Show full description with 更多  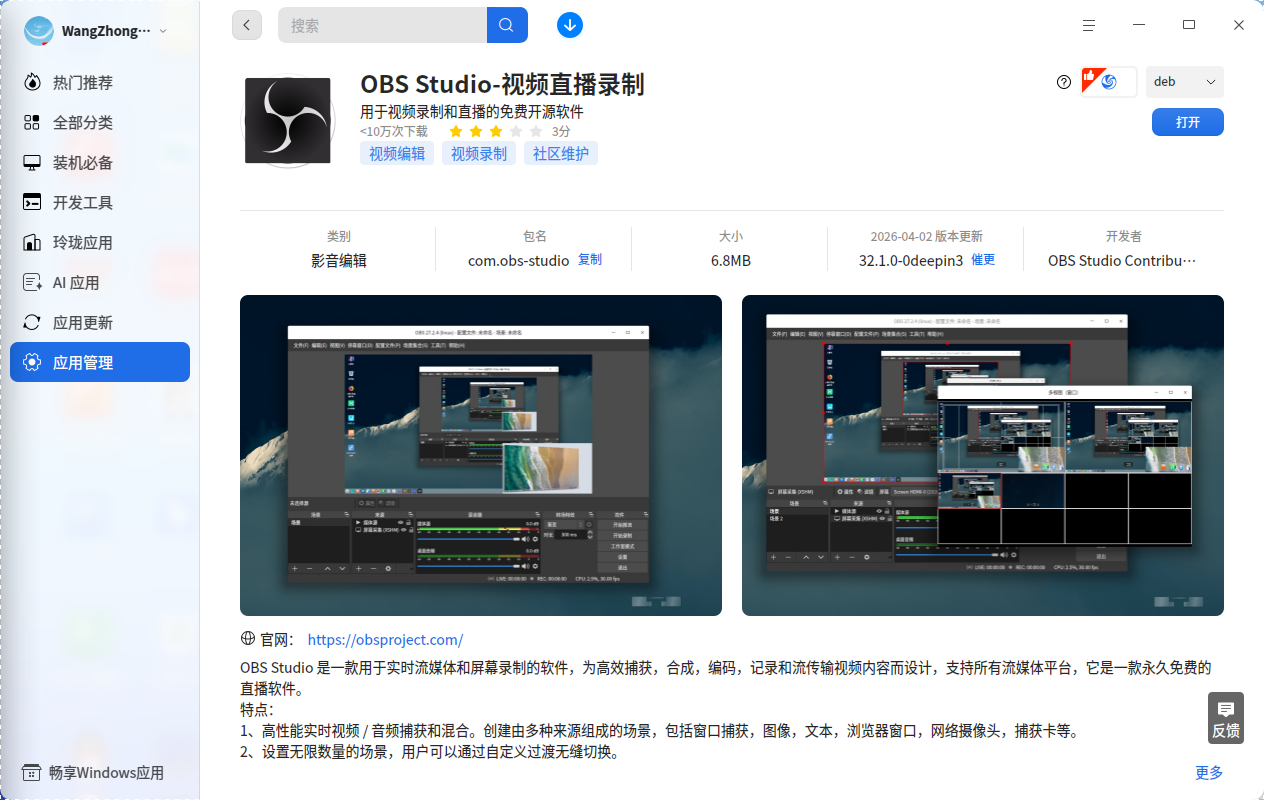(1209, 772)
